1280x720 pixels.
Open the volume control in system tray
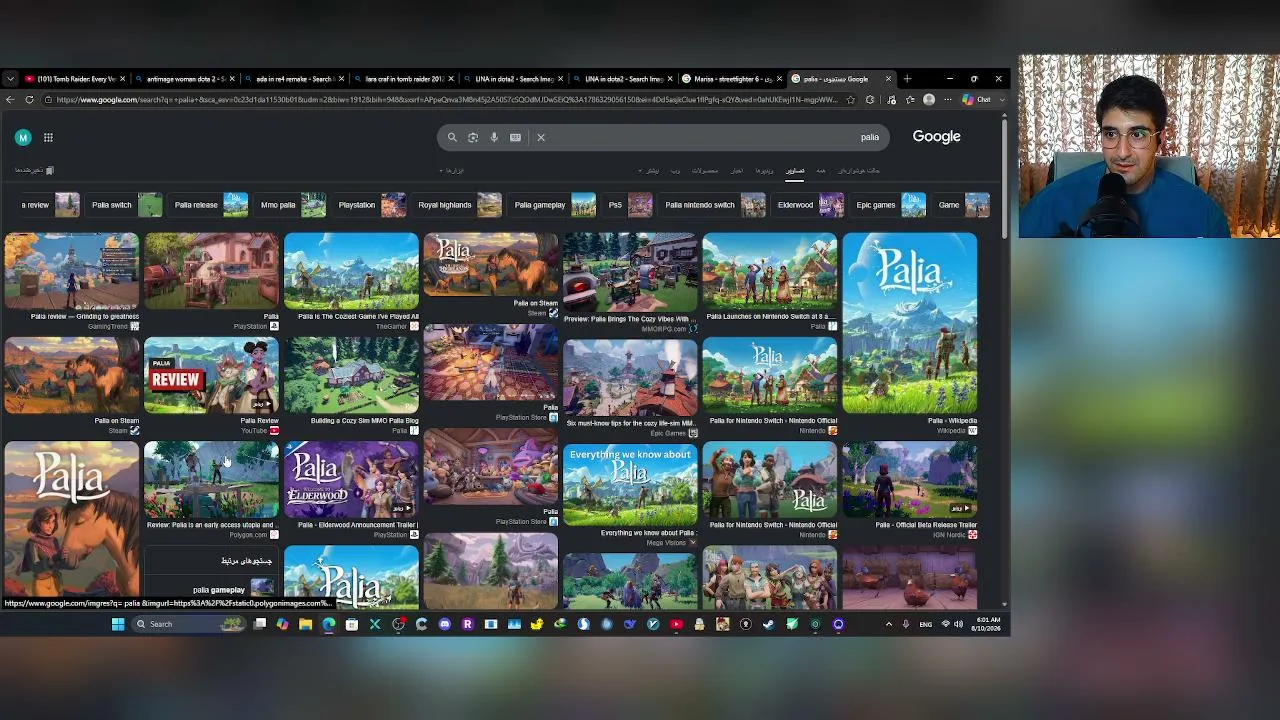(x=958, y=624)
